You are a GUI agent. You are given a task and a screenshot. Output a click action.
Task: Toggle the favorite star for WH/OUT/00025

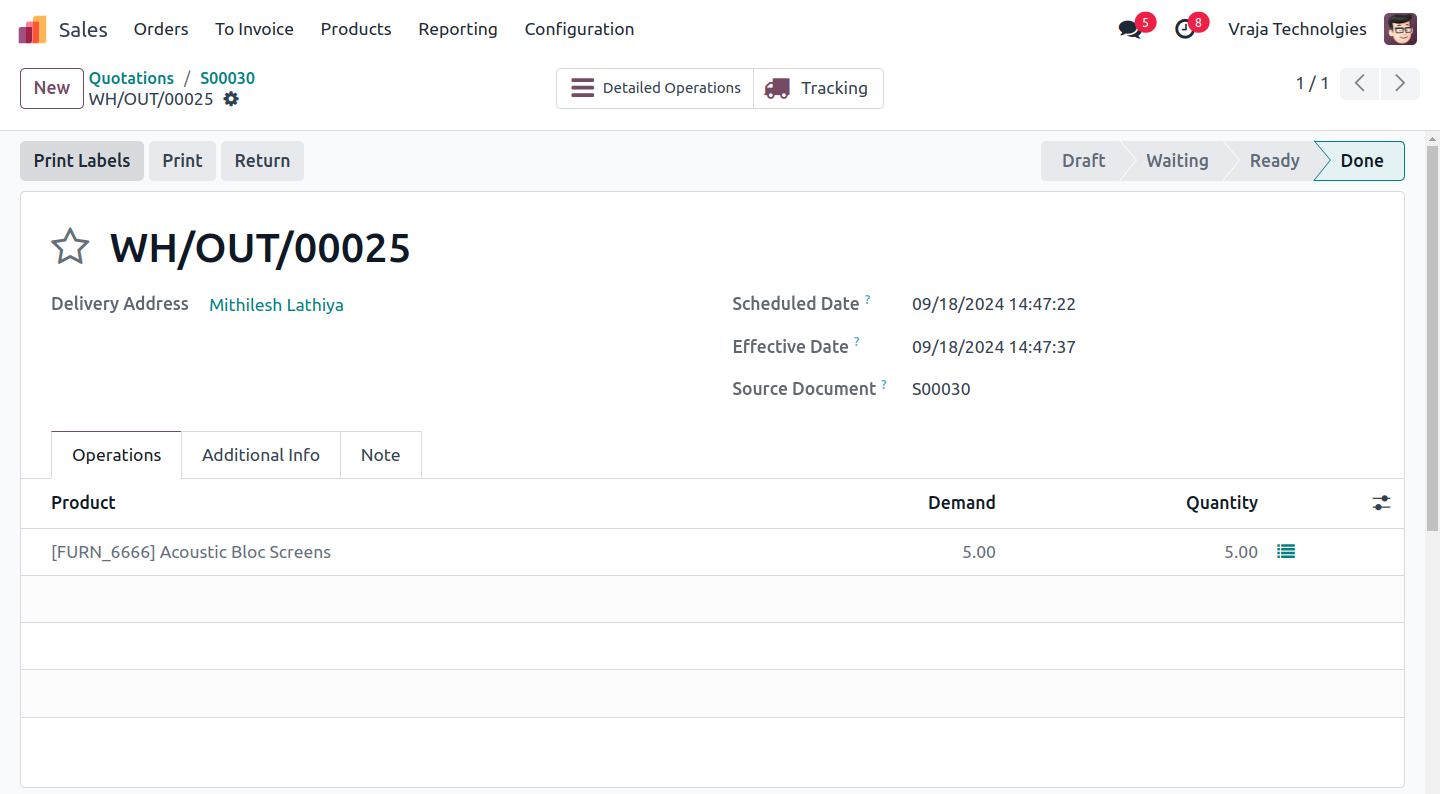tap(70, 247)
